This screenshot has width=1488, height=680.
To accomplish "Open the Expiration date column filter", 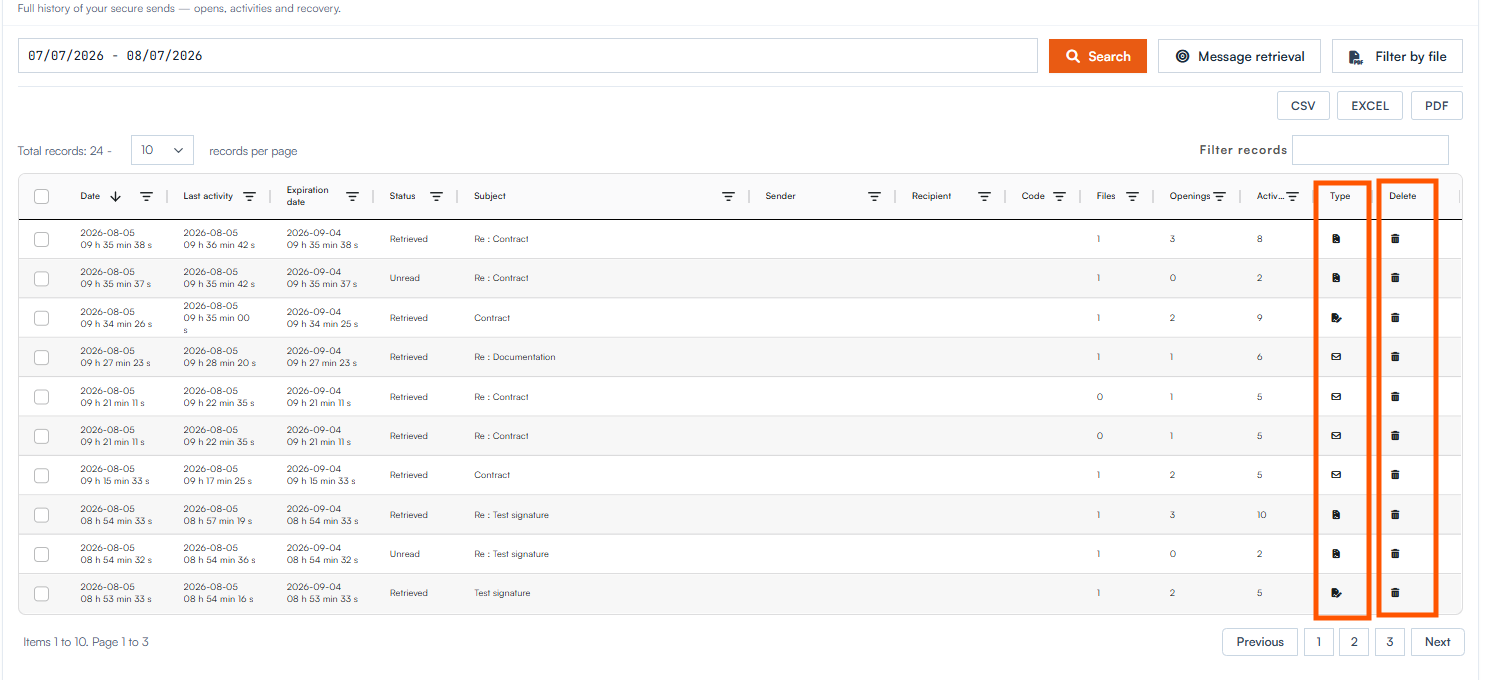I will (352, 197).
